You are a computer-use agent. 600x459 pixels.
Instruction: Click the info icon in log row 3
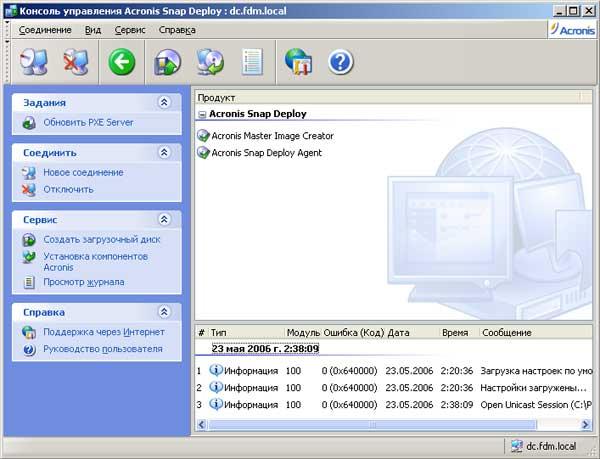216,404
